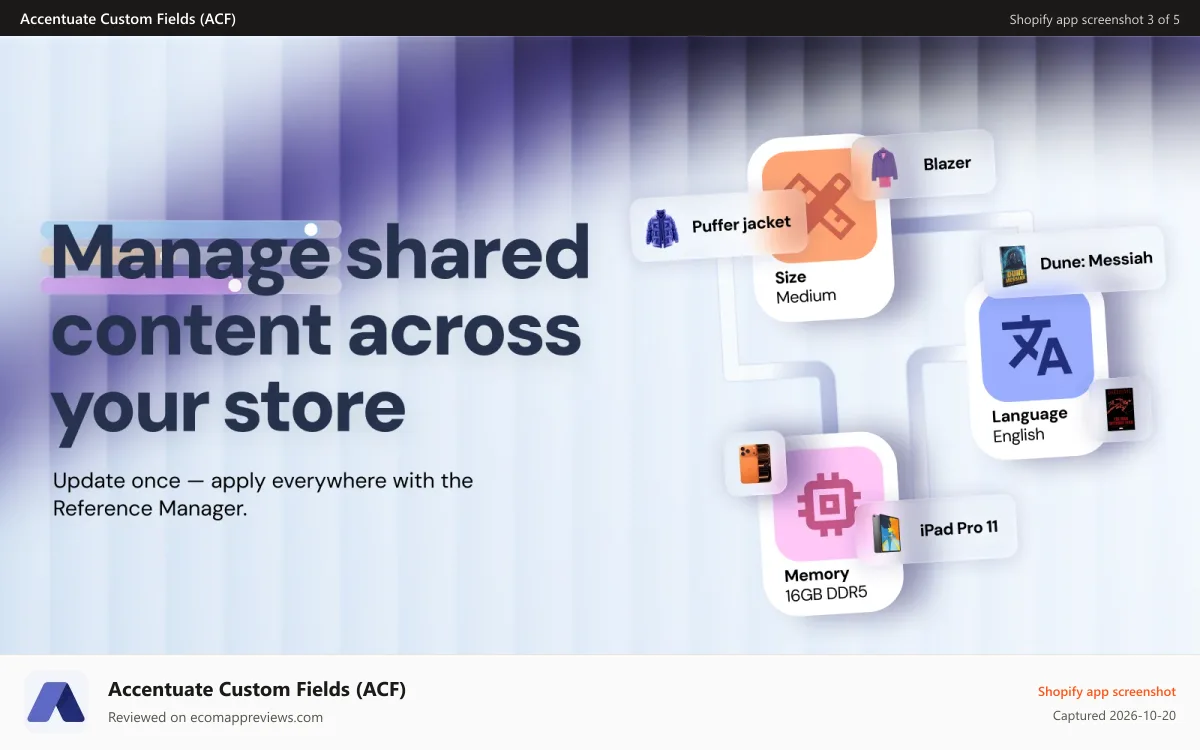This screenshot has width=1200, height=750.
Task: Click the 'Size' card label
Action: click(790, 277)
